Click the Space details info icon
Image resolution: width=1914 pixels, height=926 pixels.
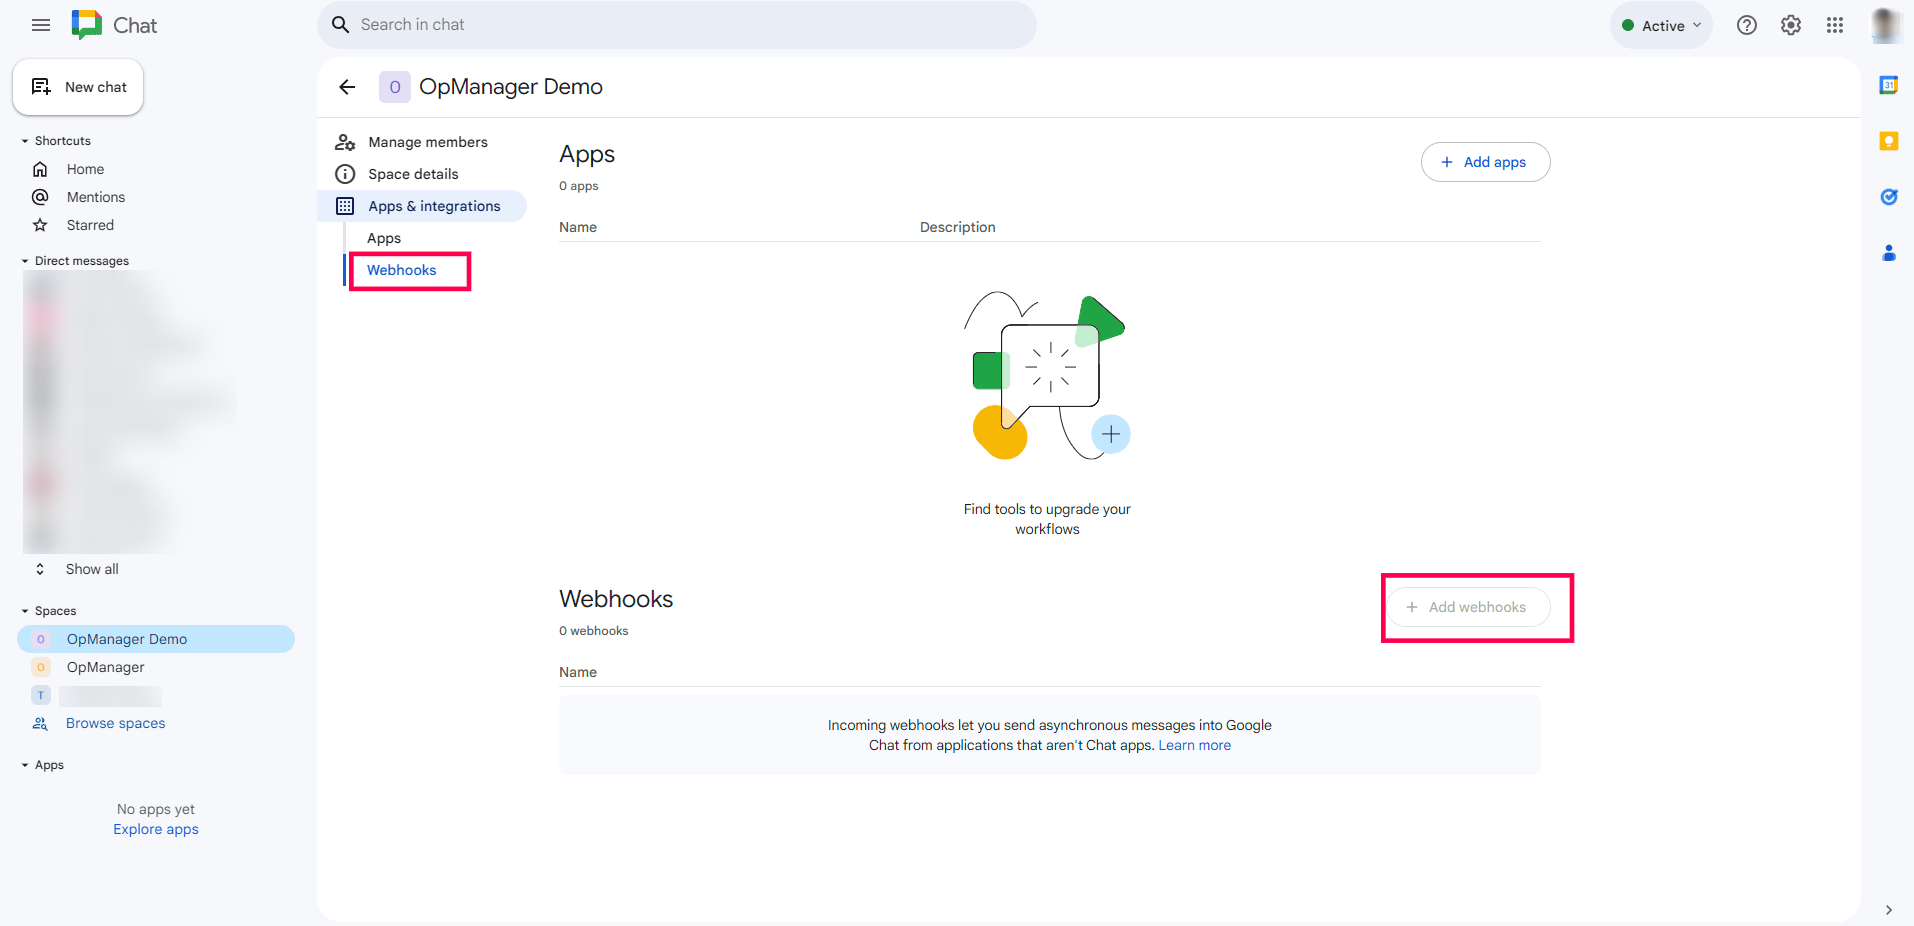pyautogui.click(x=345, y=174)
